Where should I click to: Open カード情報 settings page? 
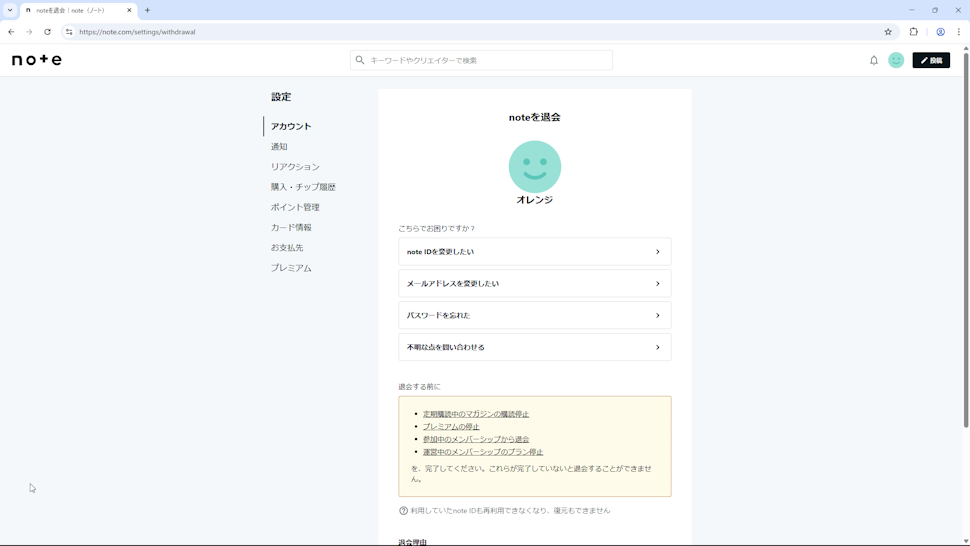pyautogui.click(x=291, y=228)
